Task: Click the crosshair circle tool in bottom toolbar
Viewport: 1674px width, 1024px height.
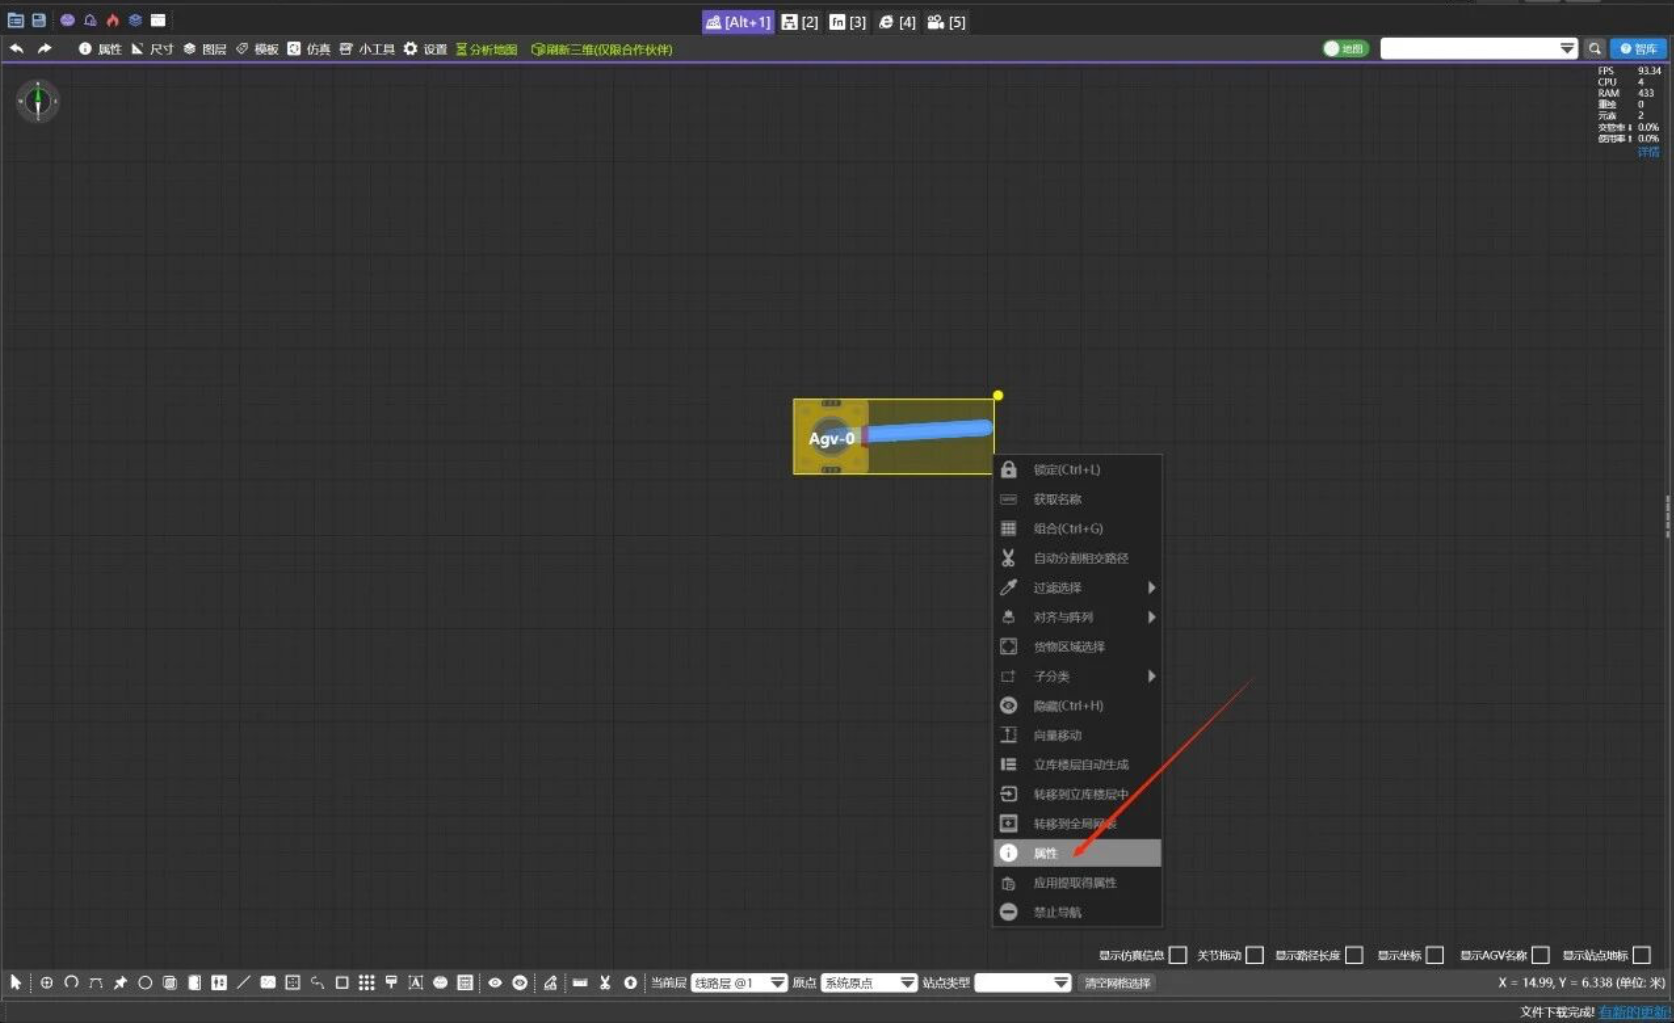Action: click(x=47, y=983)
